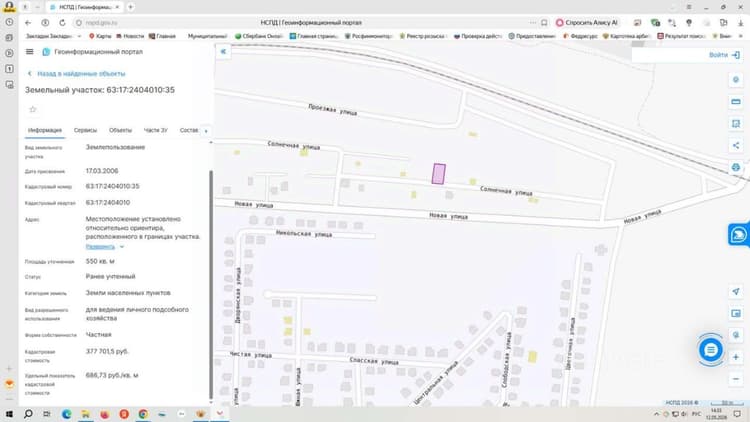This screenshot has width=750, height=422.
Task: Reload the page
Action: pos(62,22)
